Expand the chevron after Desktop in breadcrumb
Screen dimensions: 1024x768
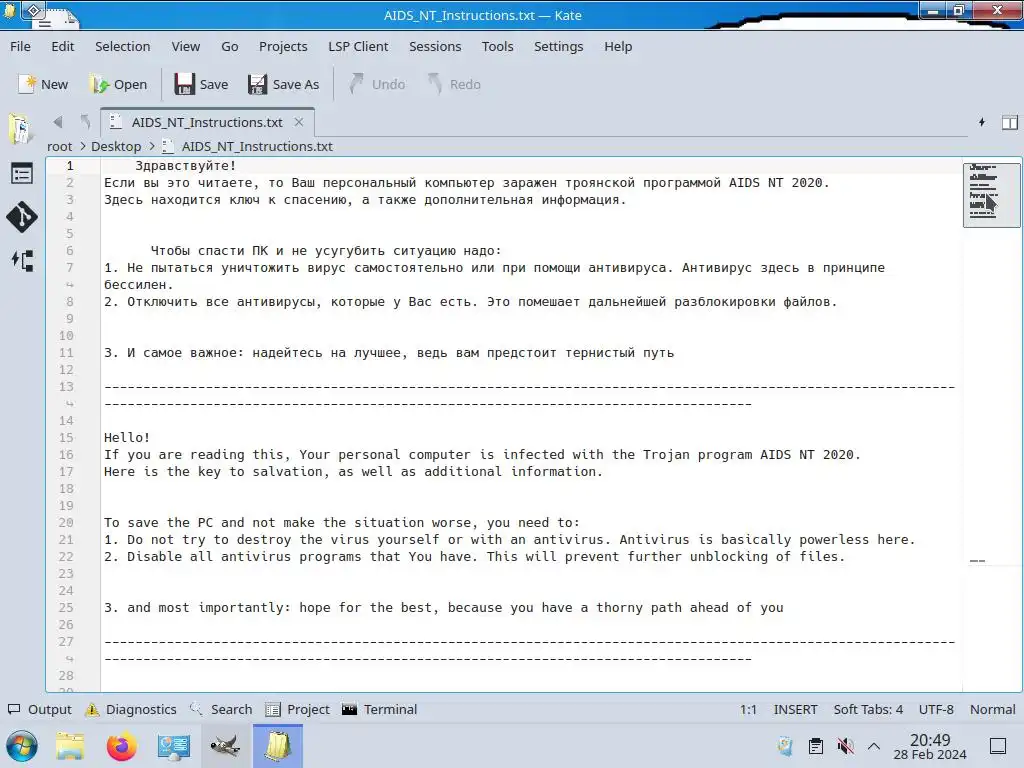click(152, 146)
